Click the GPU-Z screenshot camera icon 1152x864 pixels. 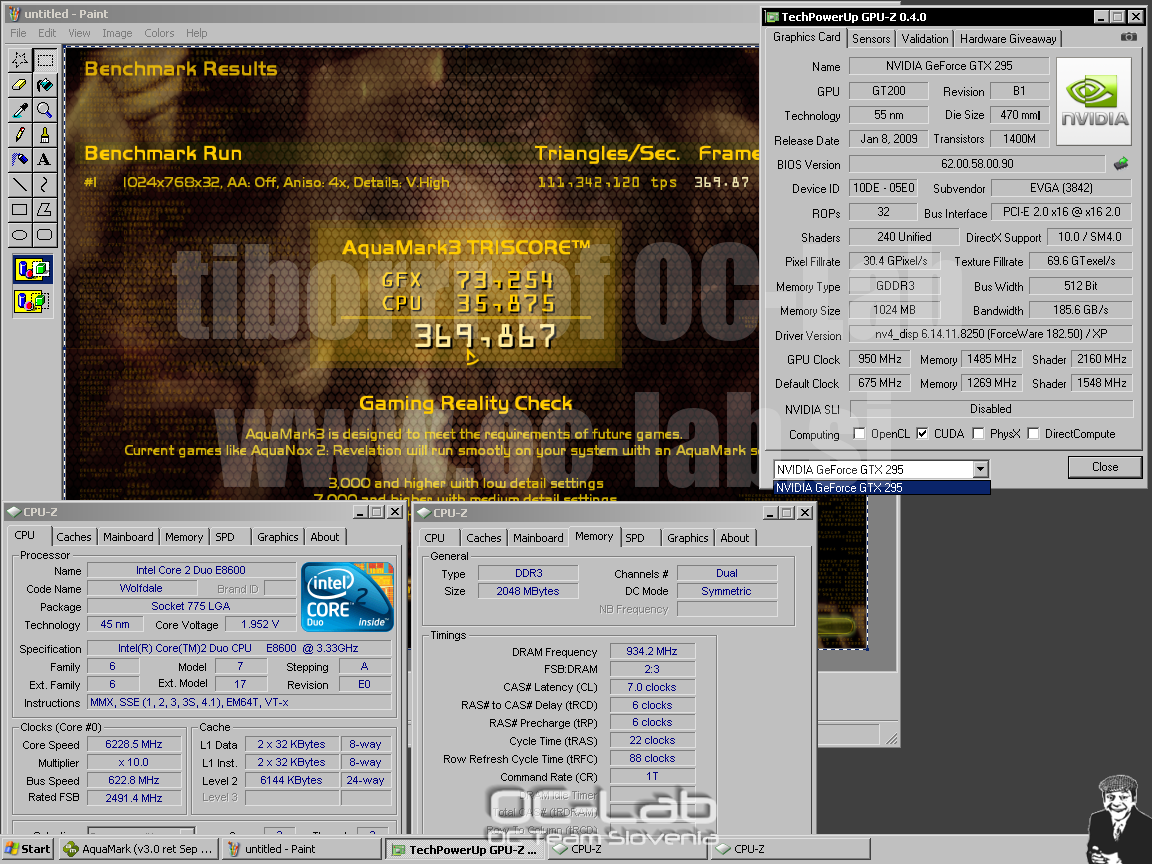point(1128,37)
